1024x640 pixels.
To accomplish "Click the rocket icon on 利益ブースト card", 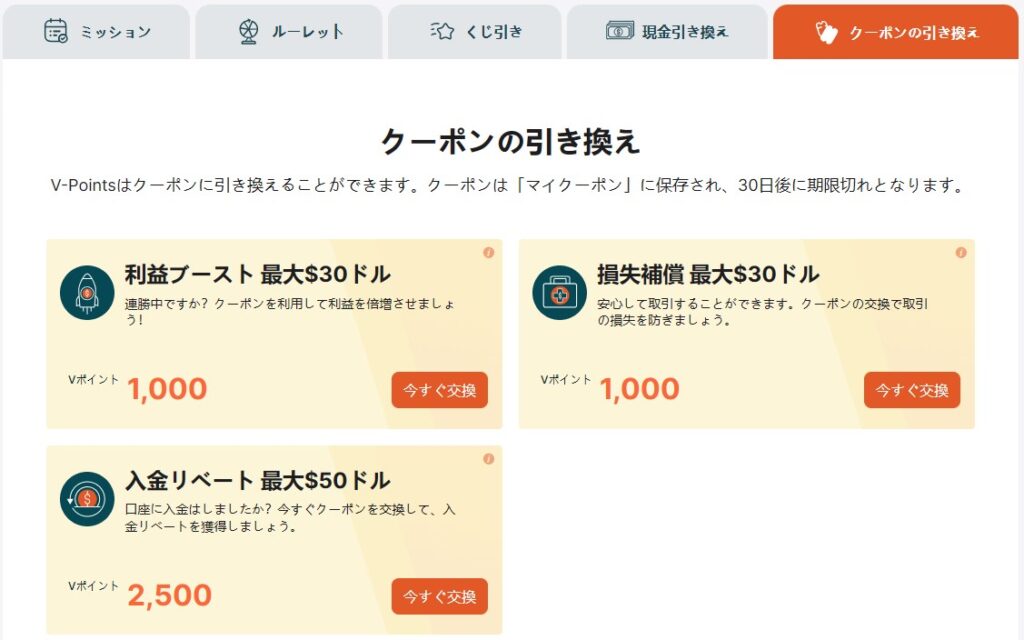I will (x=87, y=293).
